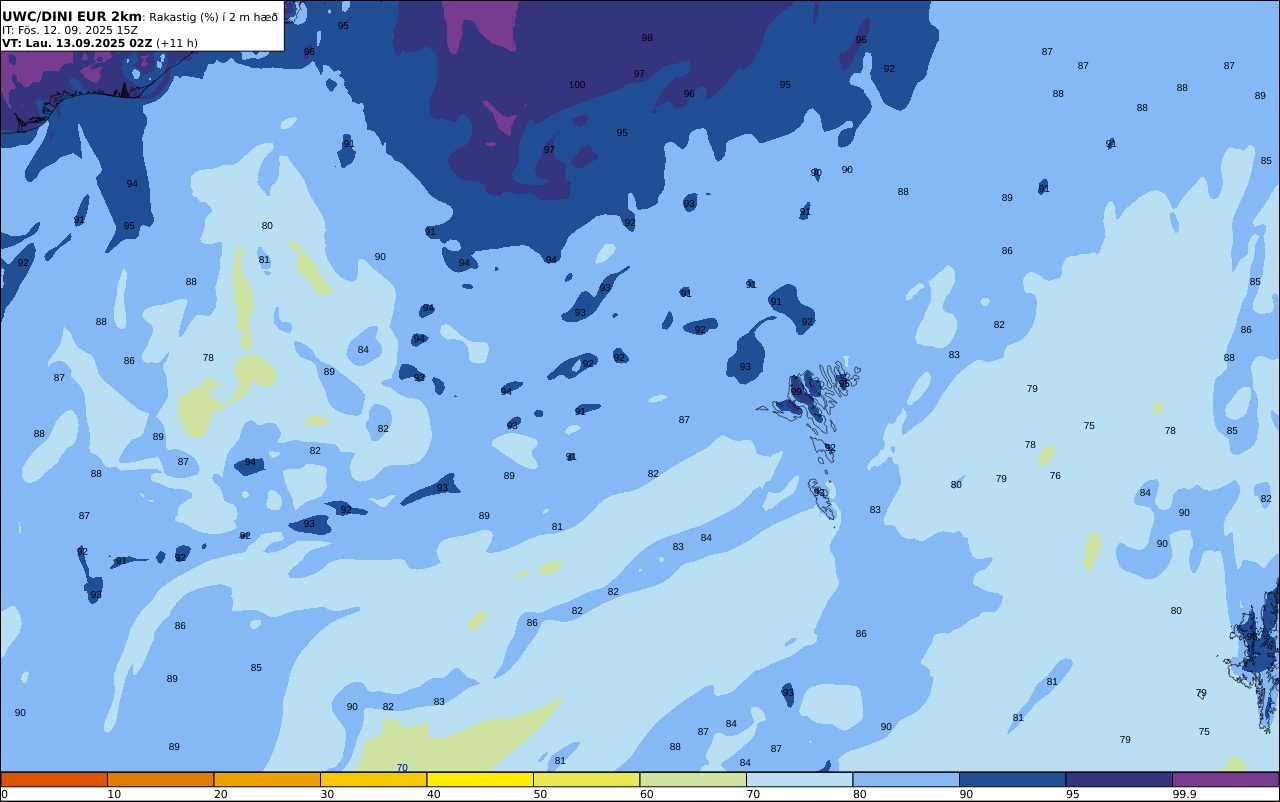The width and height of the screenshot is (1280, 802).
Task: Click the '0' legend tick label
Action: click(4, 794)
